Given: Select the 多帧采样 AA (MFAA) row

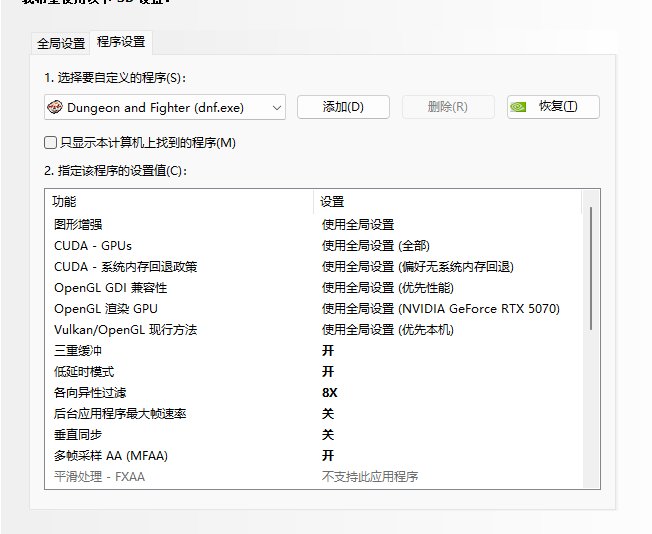Looking at the screenshot, I should tap(314, 455).
